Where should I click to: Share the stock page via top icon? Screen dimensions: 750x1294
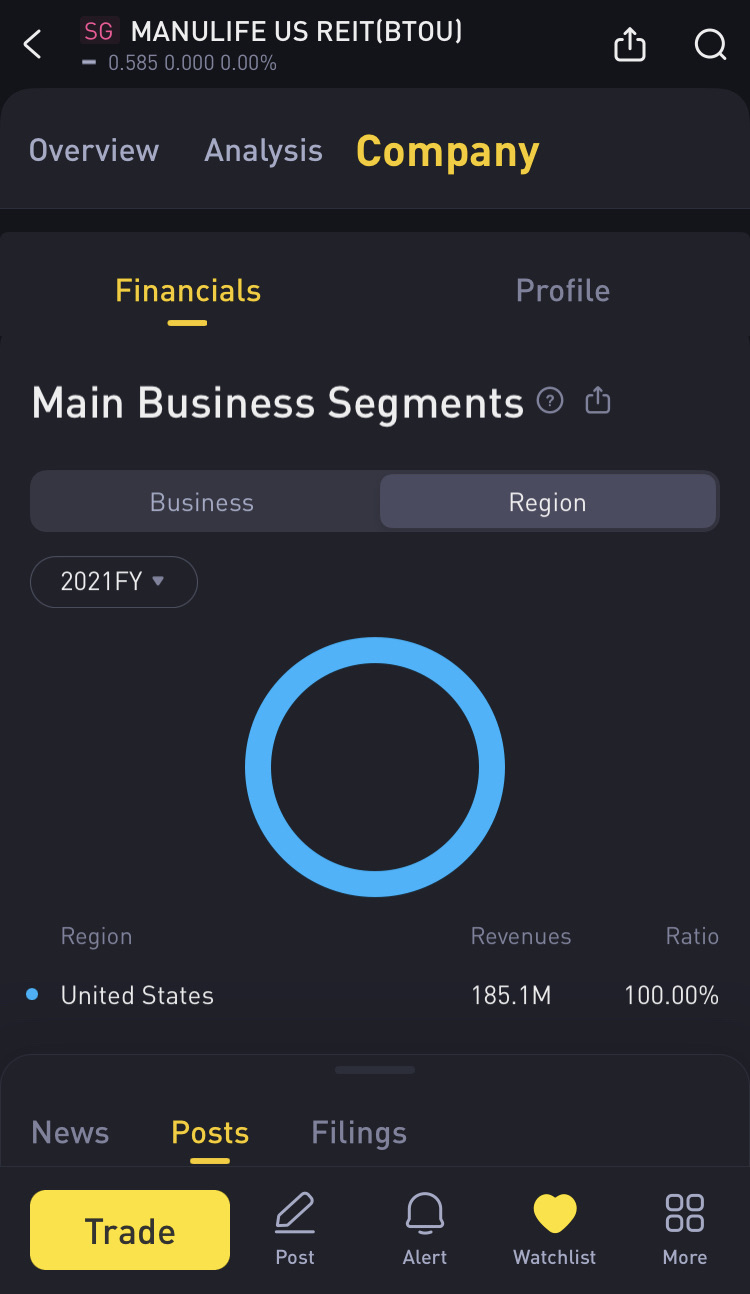pyautogui.click(x=630, y=45)
